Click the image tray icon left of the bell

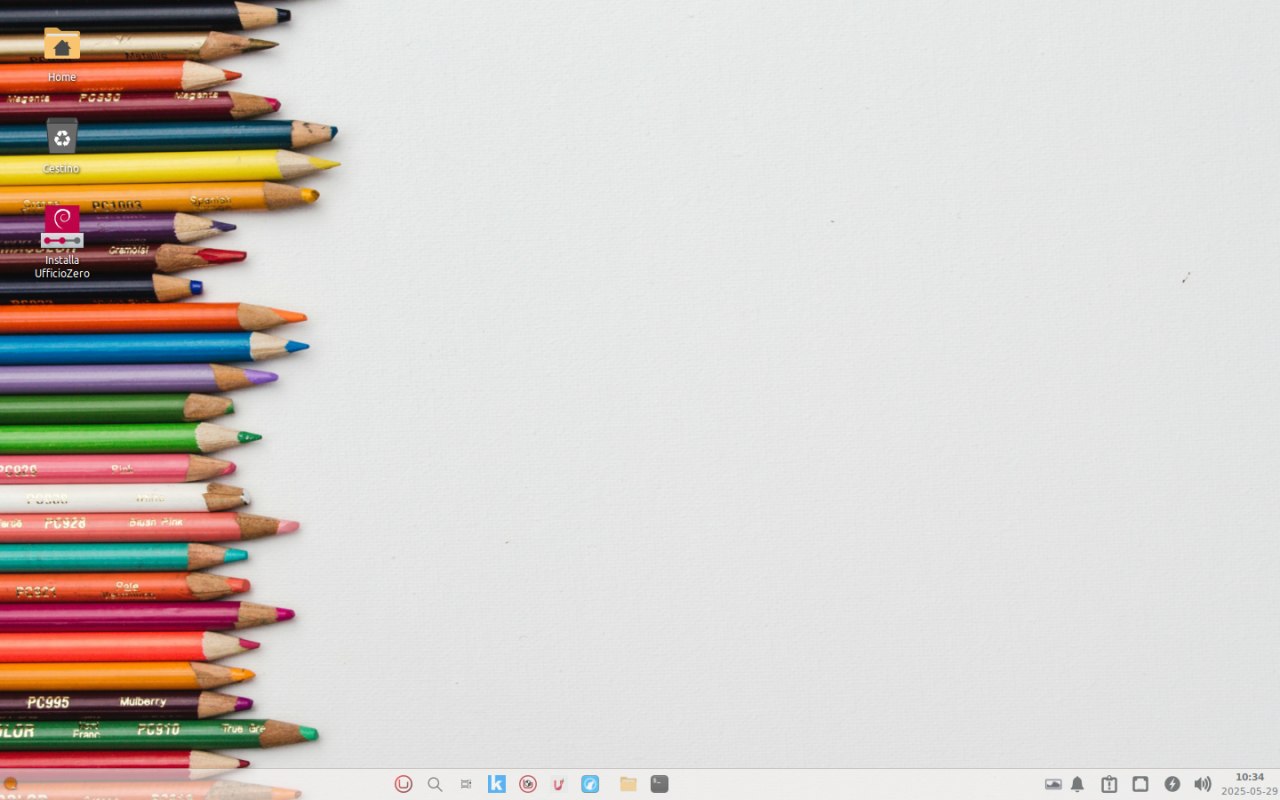(x=1053, y=784)
